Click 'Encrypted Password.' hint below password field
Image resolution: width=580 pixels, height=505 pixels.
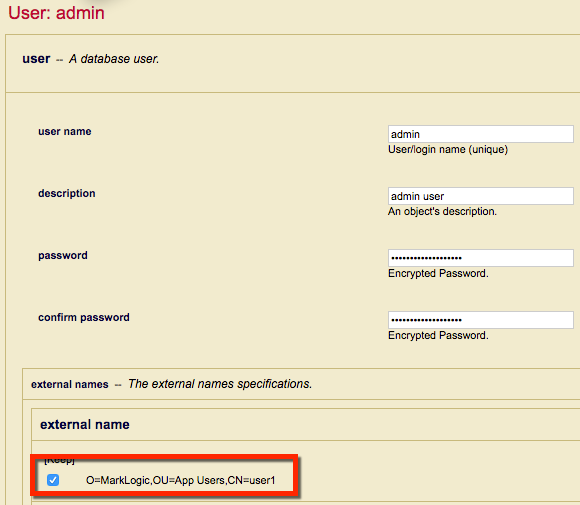coord(438,273)
